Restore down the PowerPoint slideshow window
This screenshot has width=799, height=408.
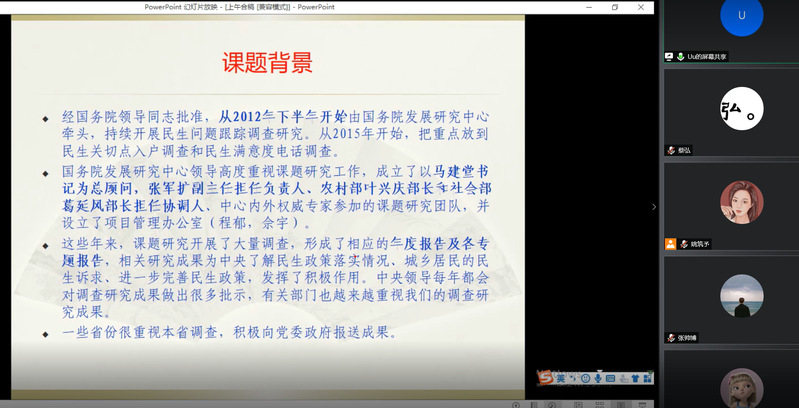click(615, 7)
